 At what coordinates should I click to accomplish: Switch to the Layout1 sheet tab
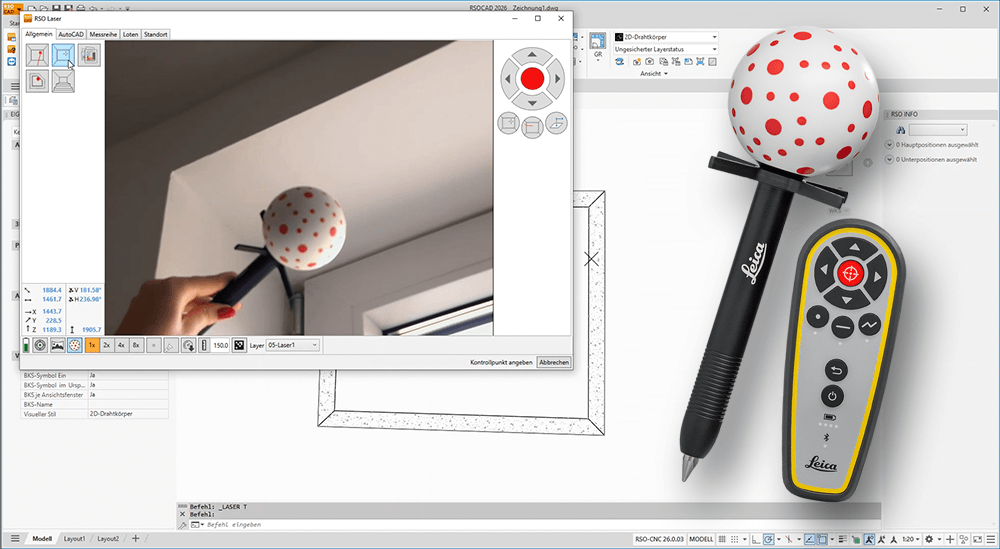pos(75,538)
